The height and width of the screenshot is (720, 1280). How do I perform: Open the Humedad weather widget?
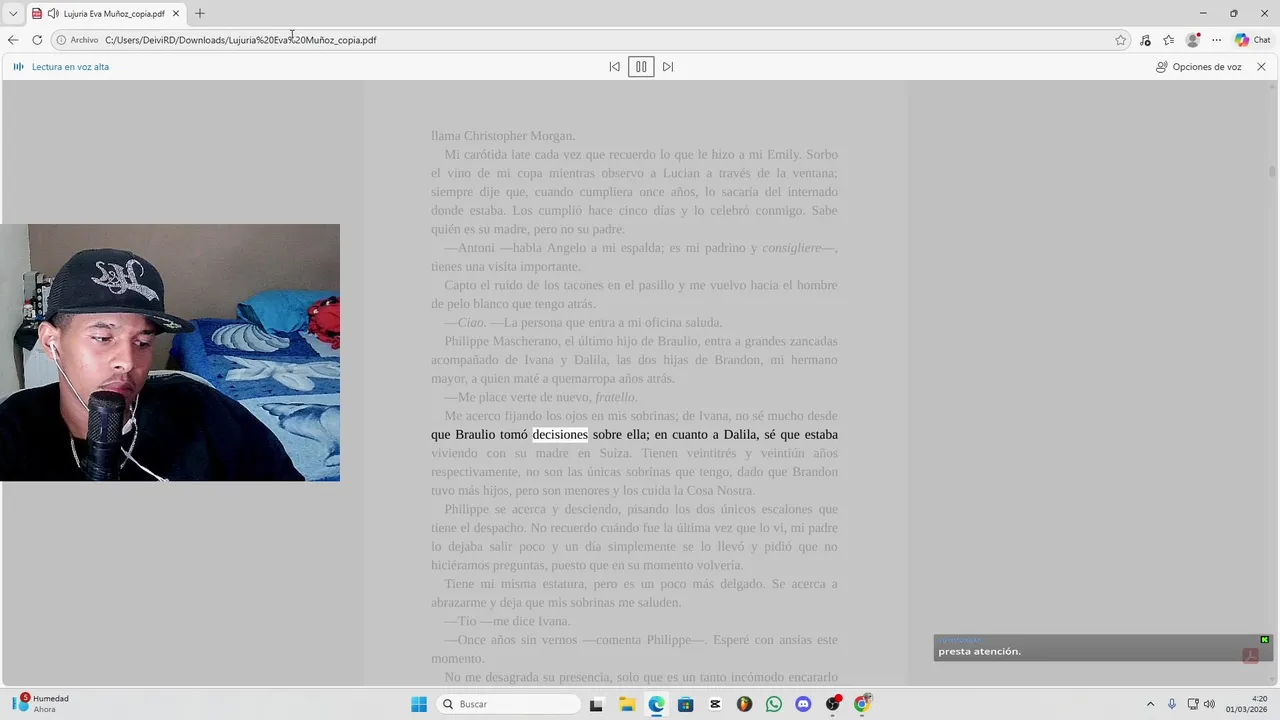40,704
